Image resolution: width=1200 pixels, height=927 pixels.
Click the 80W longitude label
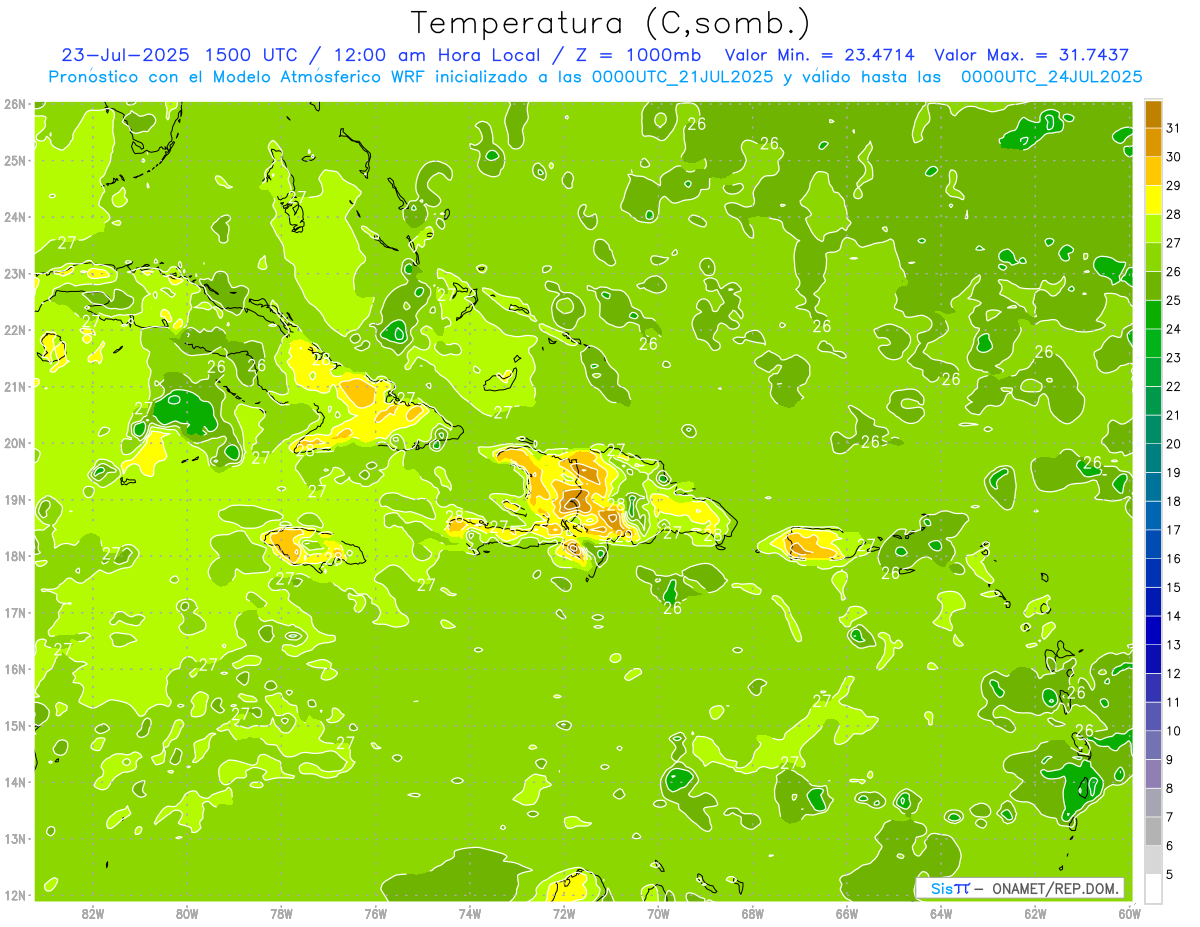coord(187,914)
